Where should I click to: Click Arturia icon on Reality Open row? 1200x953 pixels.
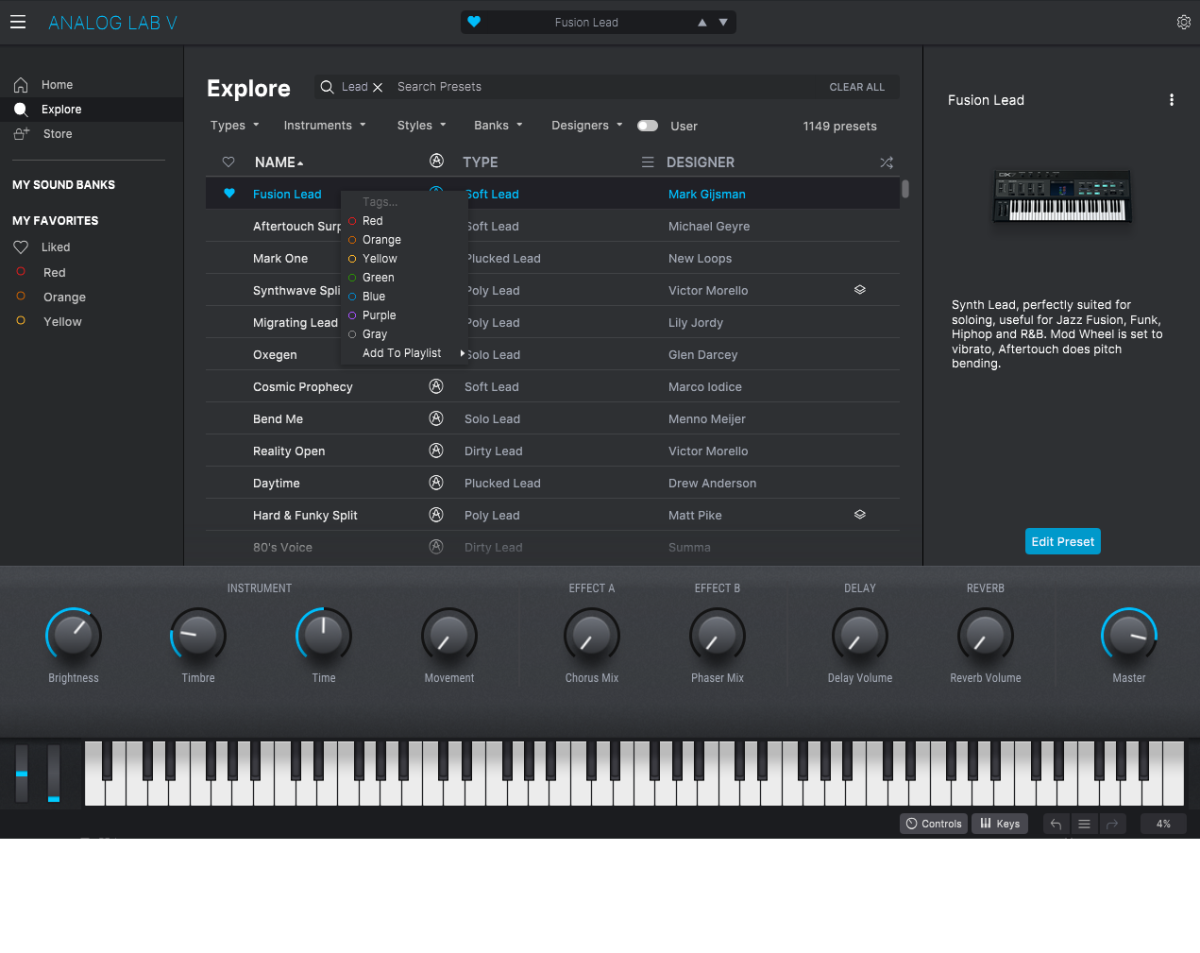[436, 450]
